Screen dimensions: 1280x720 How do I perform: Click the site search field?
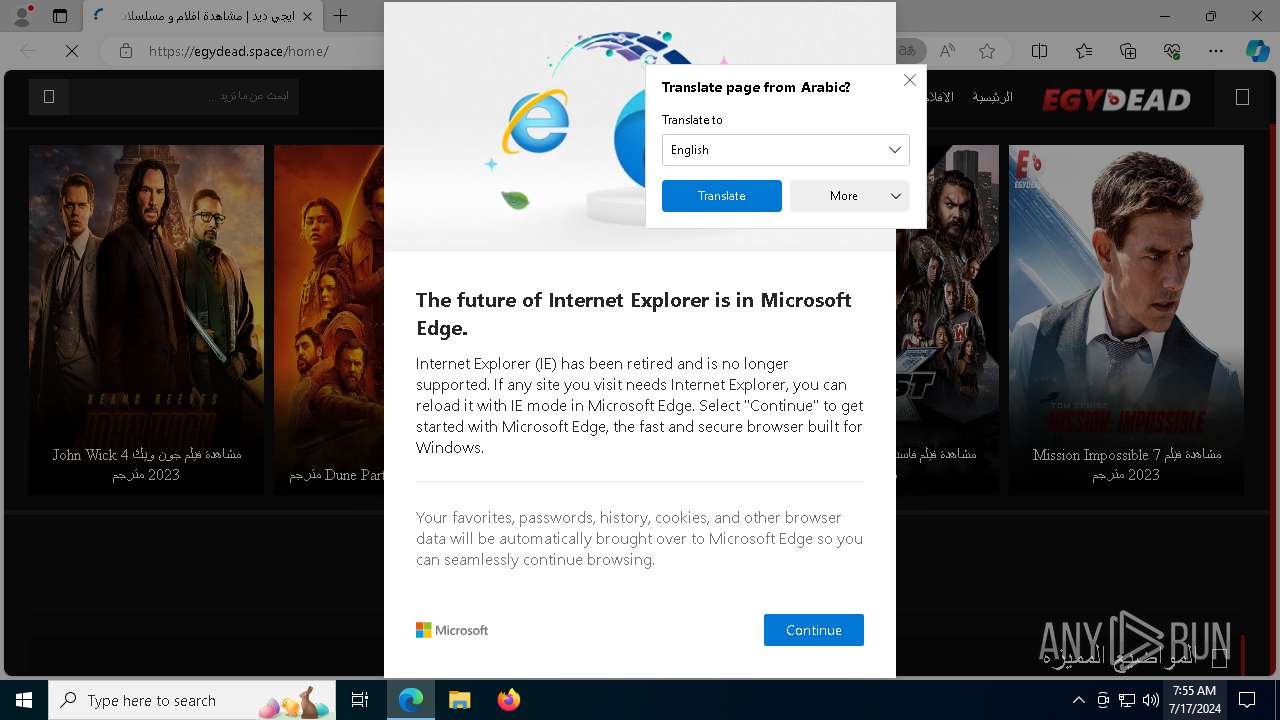184,97
